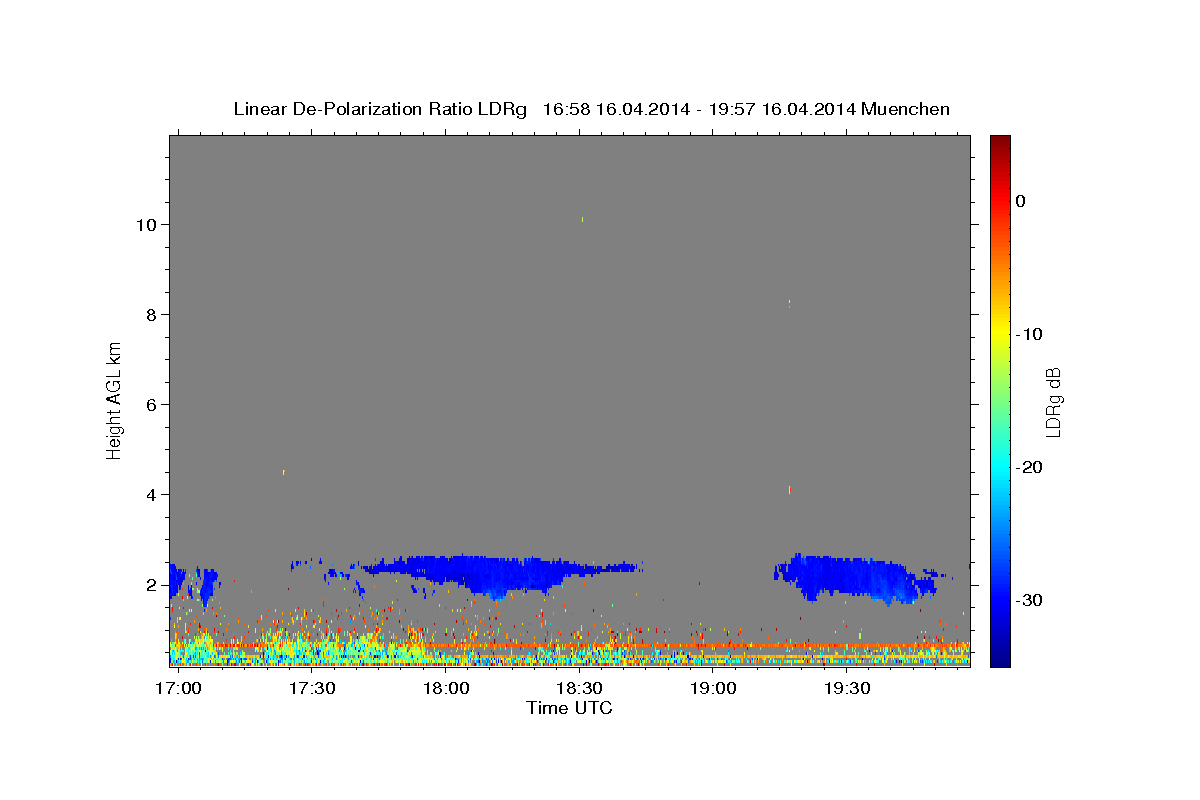
Task: Click the "LDRg dB" colorbar label
Action: point(1053,402)
